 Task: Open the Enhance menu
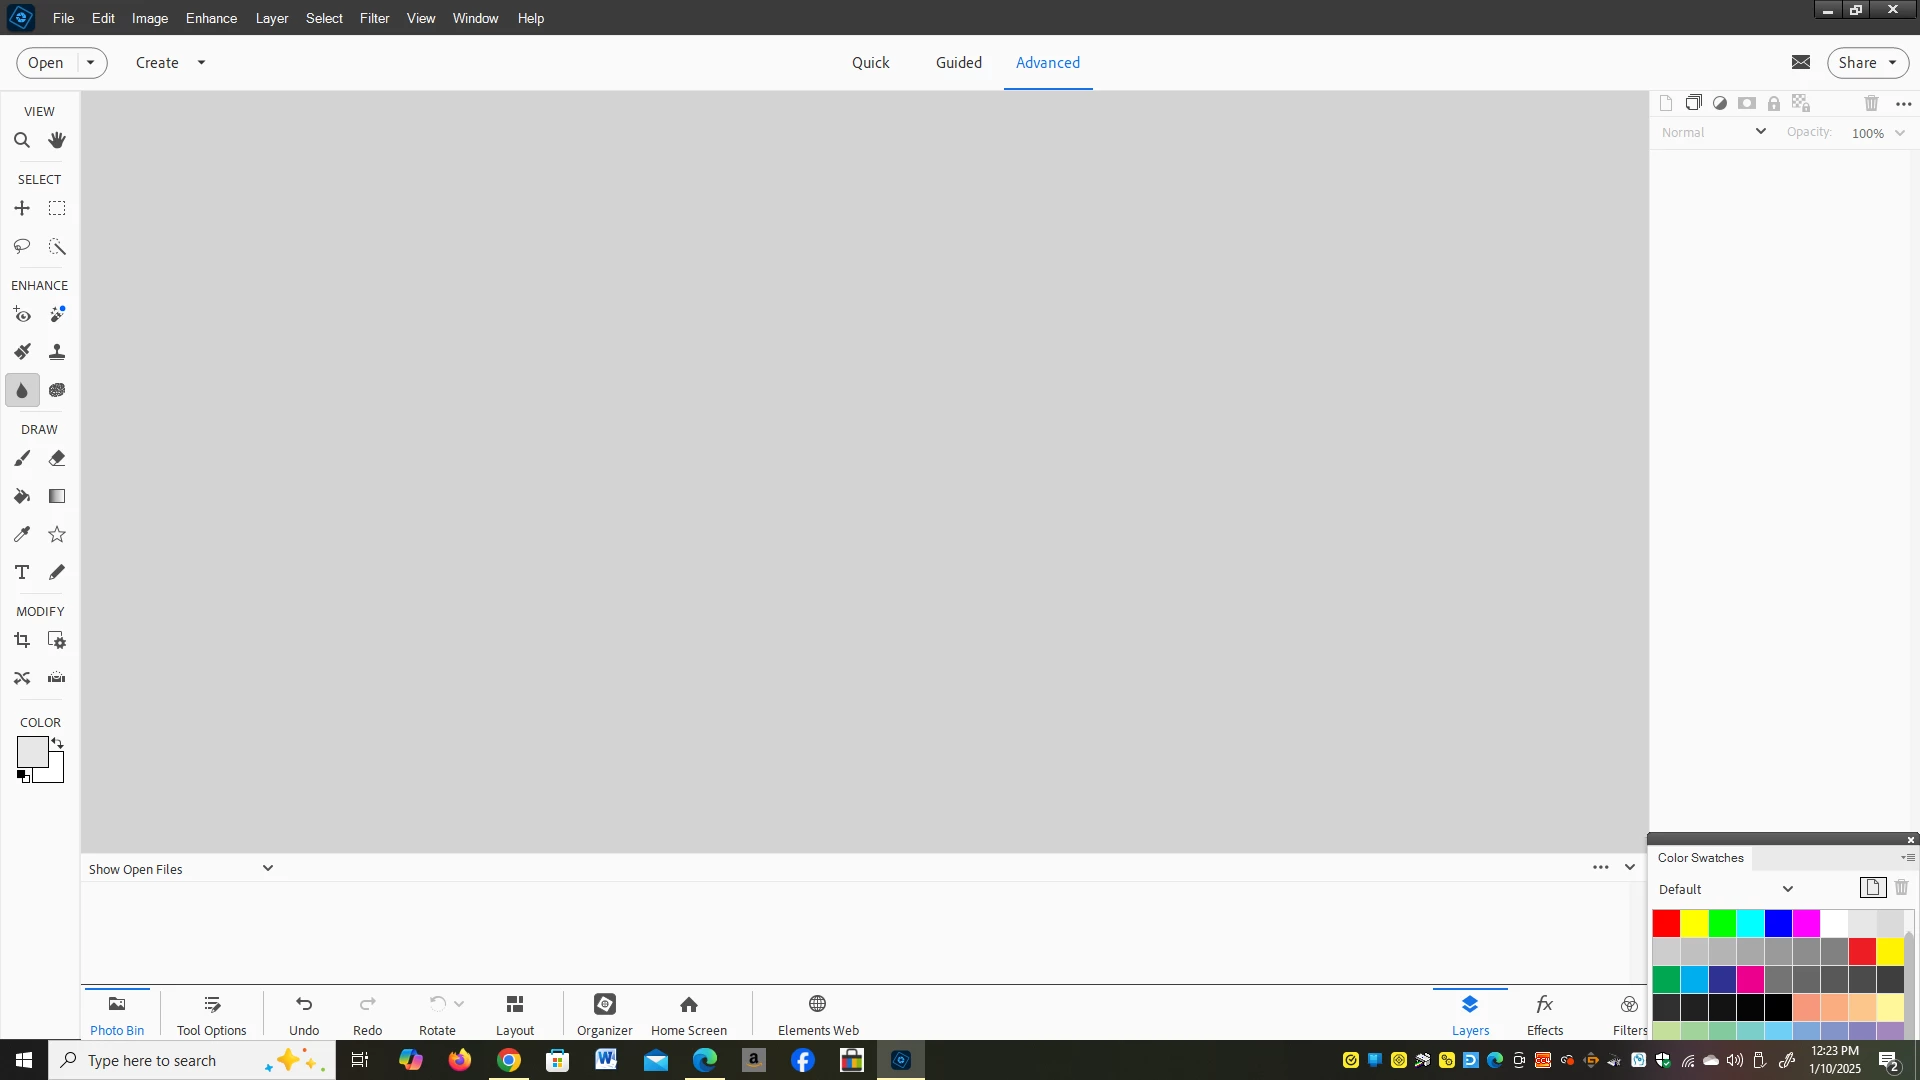211,18
